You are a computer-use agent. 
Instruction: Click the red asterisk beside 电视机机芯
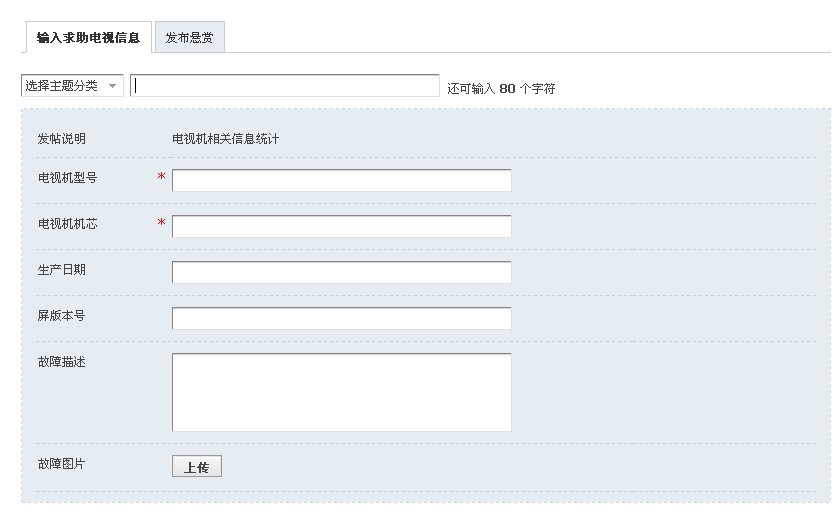(161, 223)
